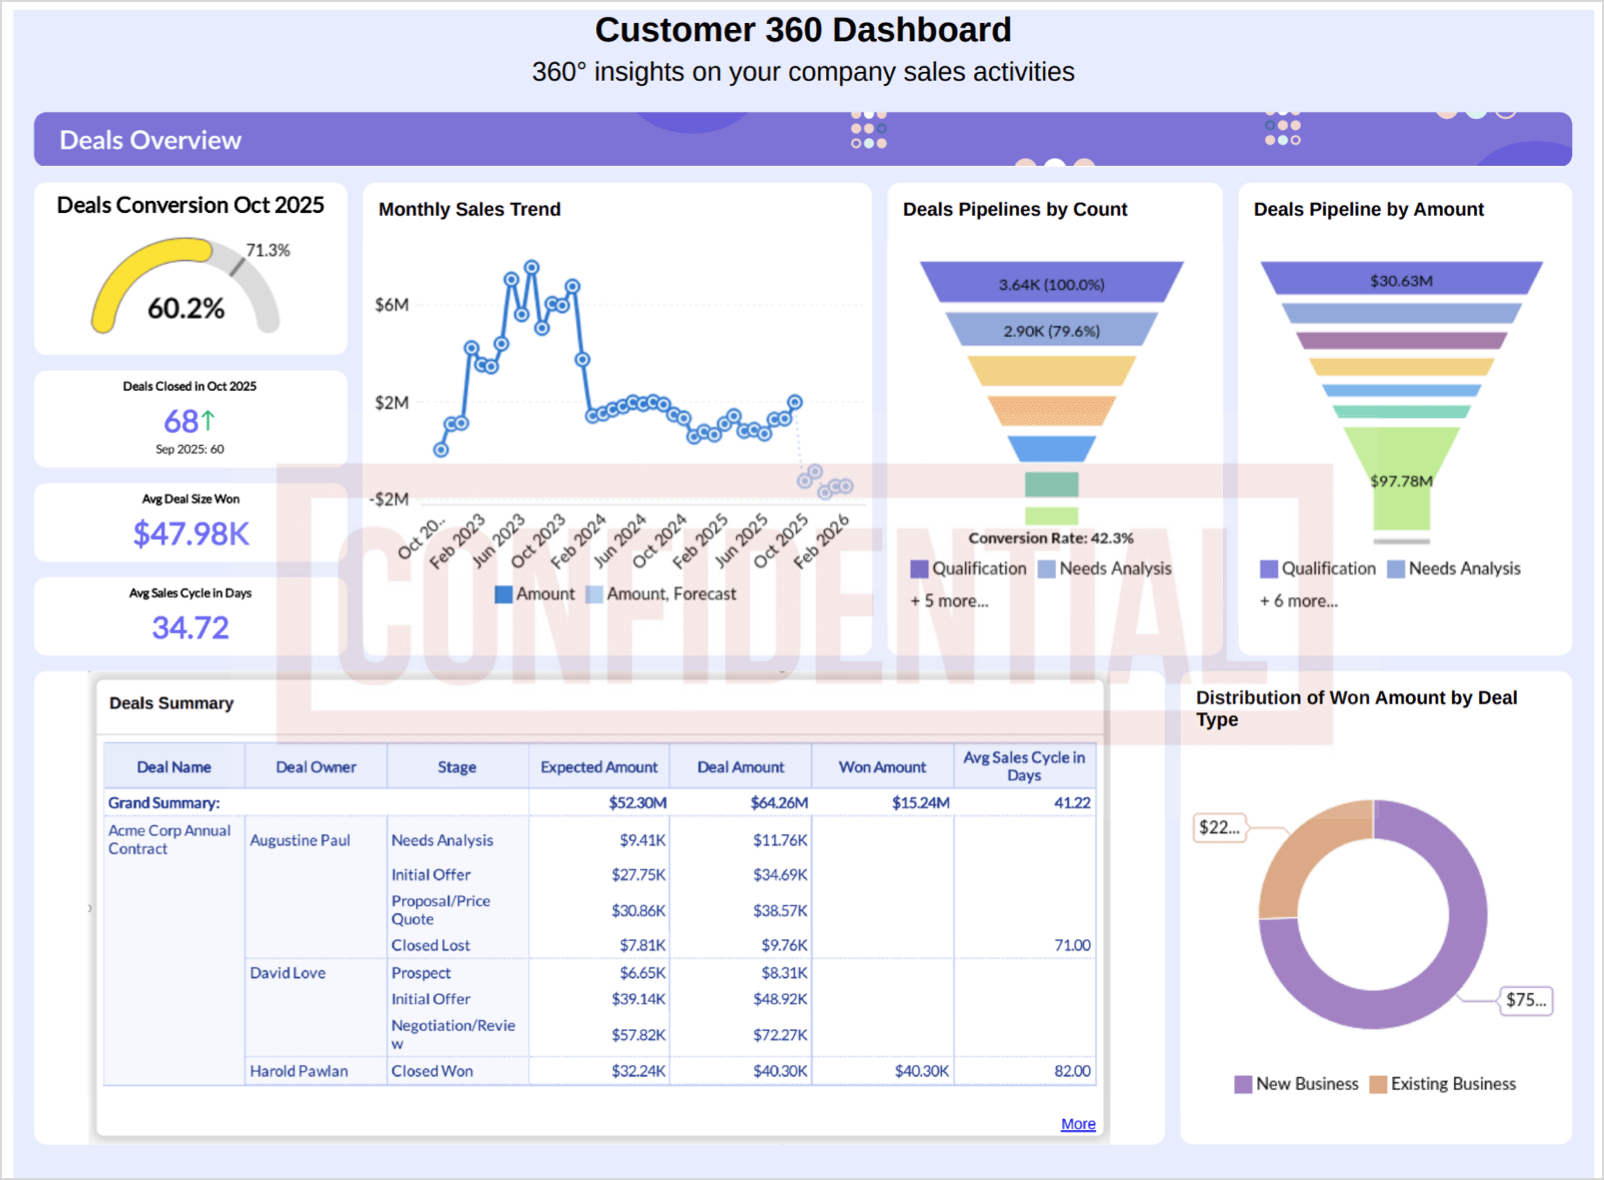Expand '+ 5 more...' legend items
This screenshot has height=1180, width=1604.
(x=949, y=601)
